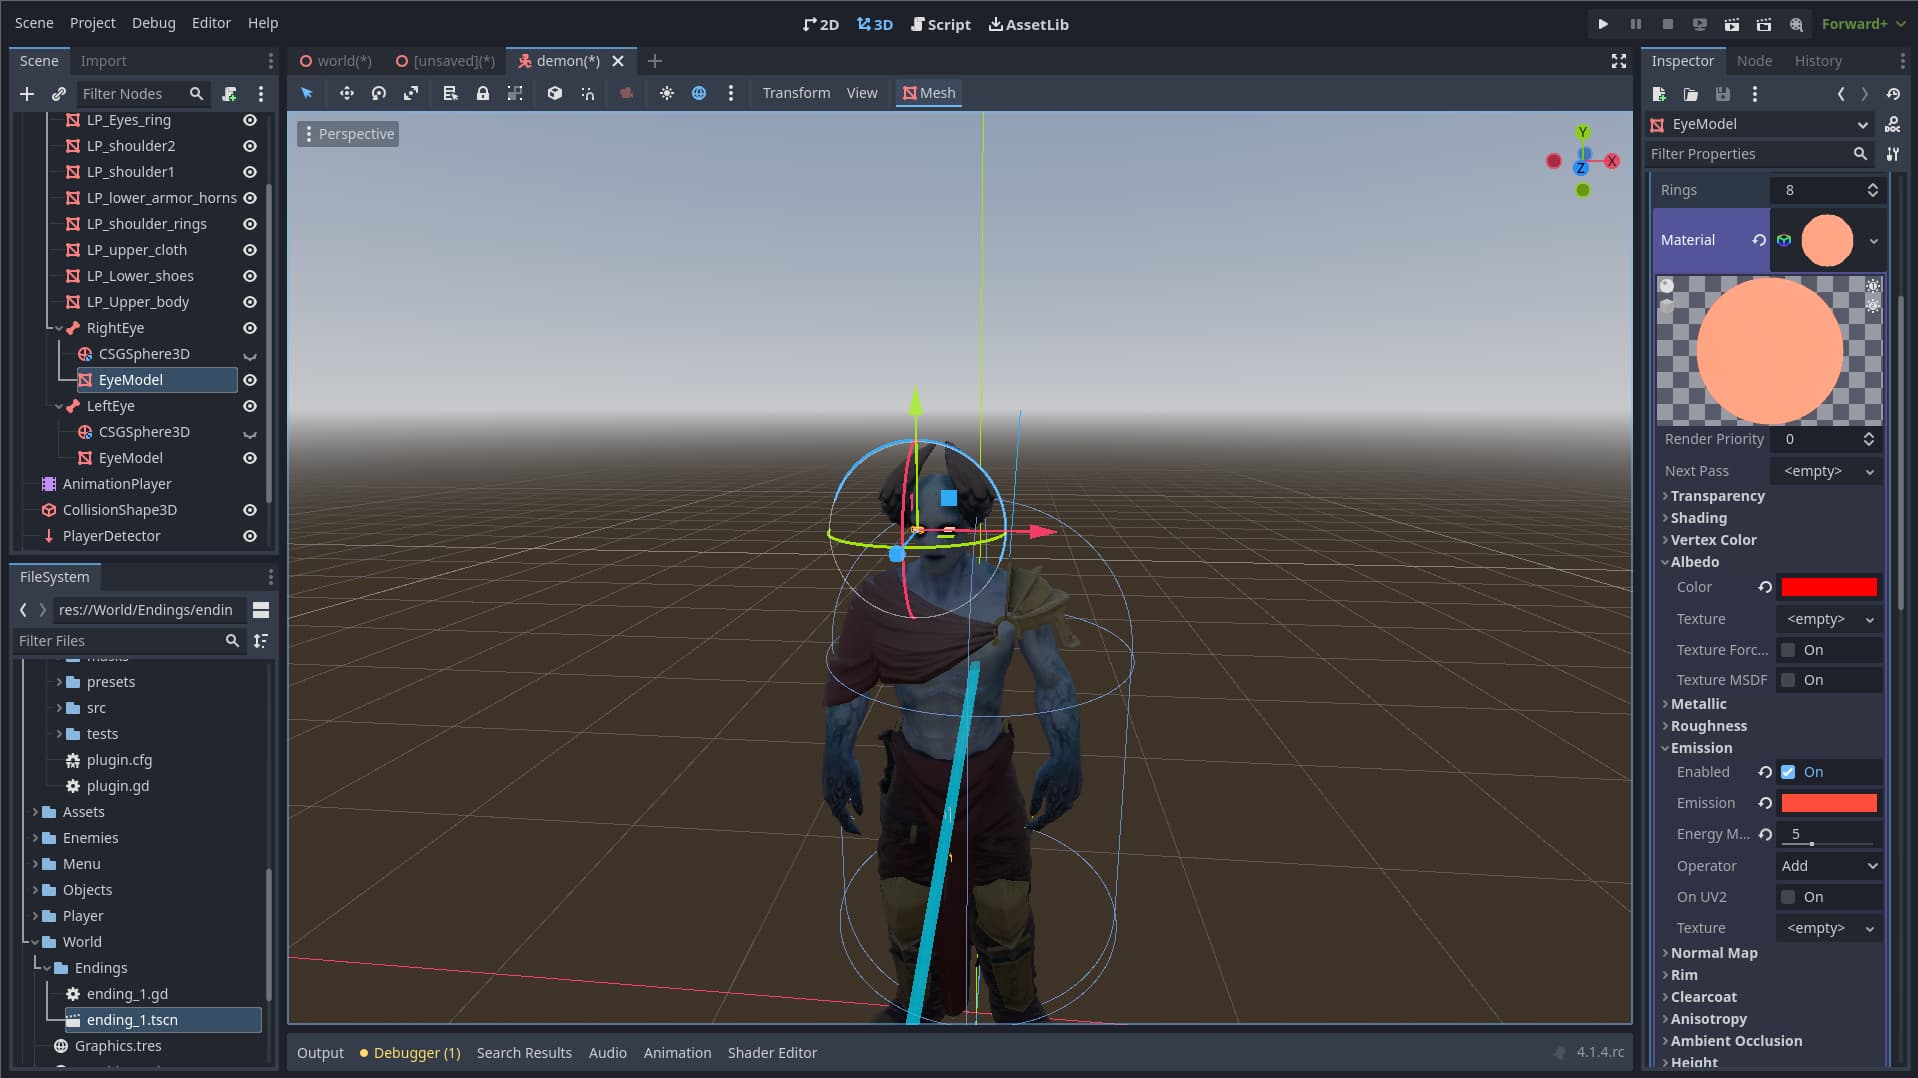
Task: Click the red Albedo Color swatch
Action: pos(1829,588)
